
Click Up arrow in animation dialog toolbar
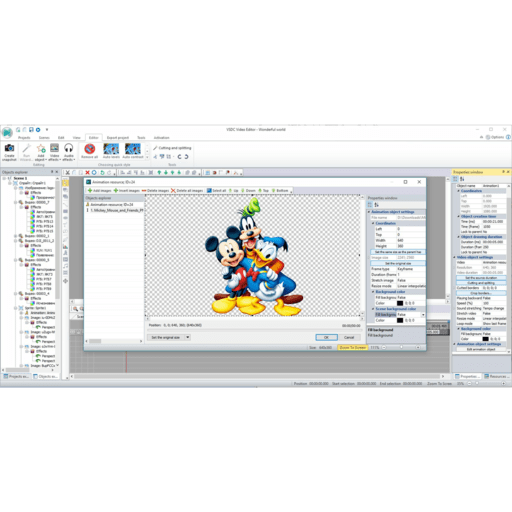pyautogui.click(x=233, y=191)
